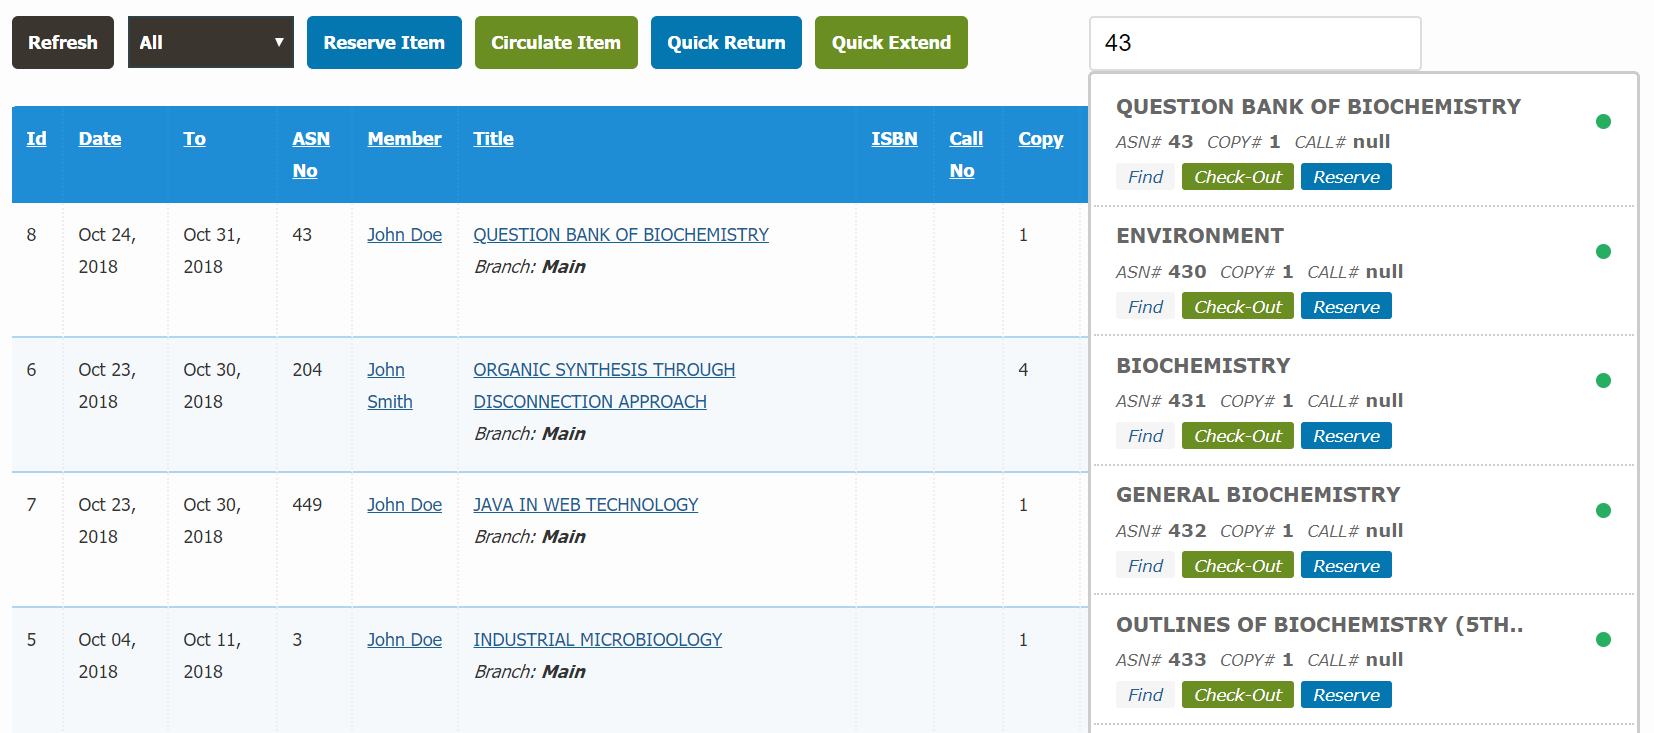The image size is (1654, 733).
Task: Open ORGANIC SYNTHESIS THROUGH DISCONNECTION APPROACH link
Action: 604,385
